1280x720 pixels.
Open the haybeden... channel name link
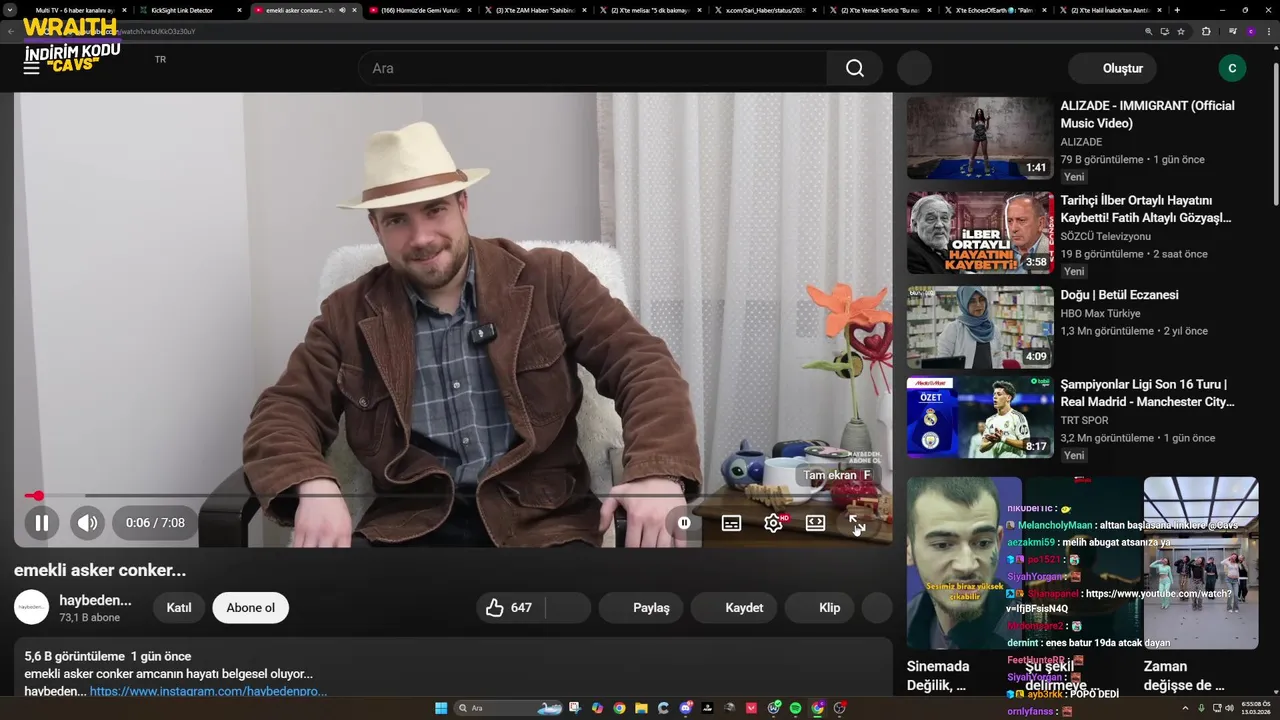point(95,600)
